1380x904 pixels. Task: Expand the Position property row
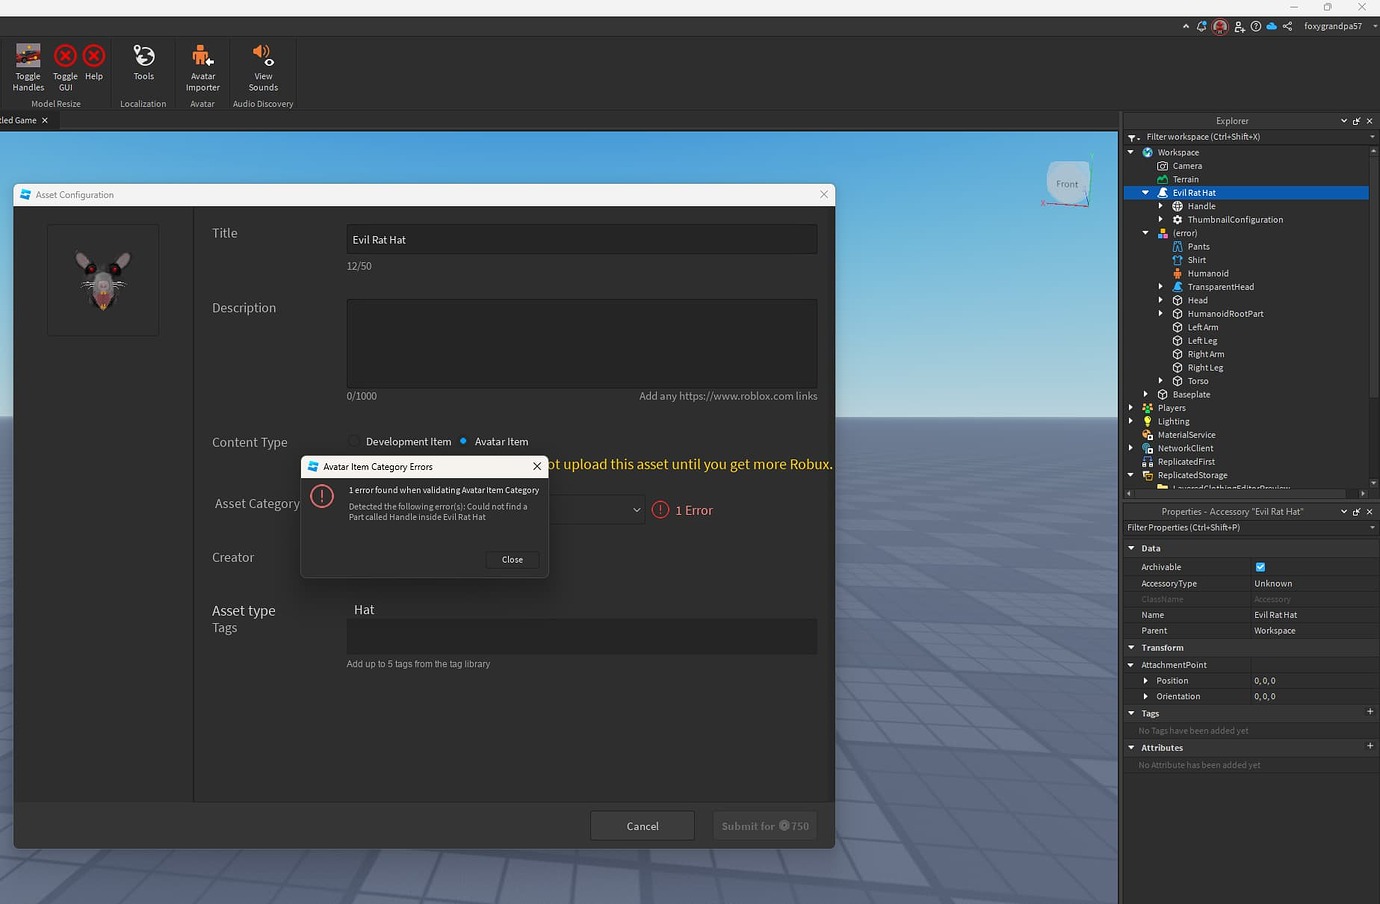1145,681
